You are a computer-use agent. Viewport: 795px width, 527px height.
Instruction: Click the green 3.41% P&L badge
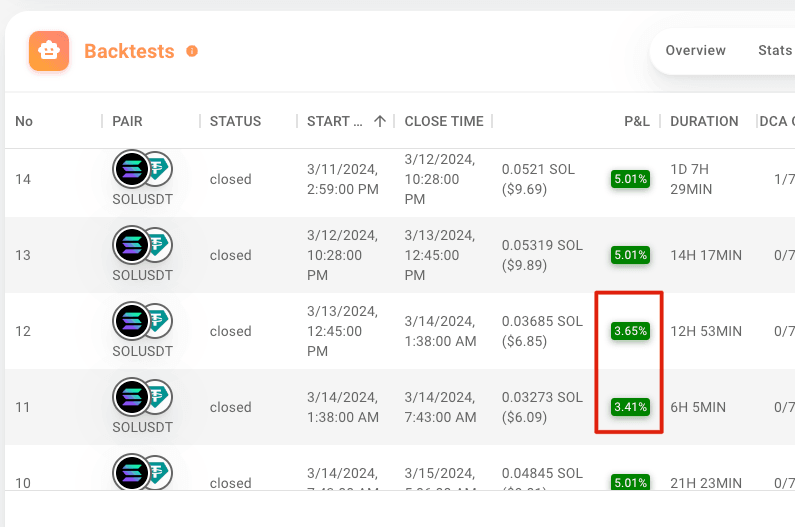click(x=631, y=407)
